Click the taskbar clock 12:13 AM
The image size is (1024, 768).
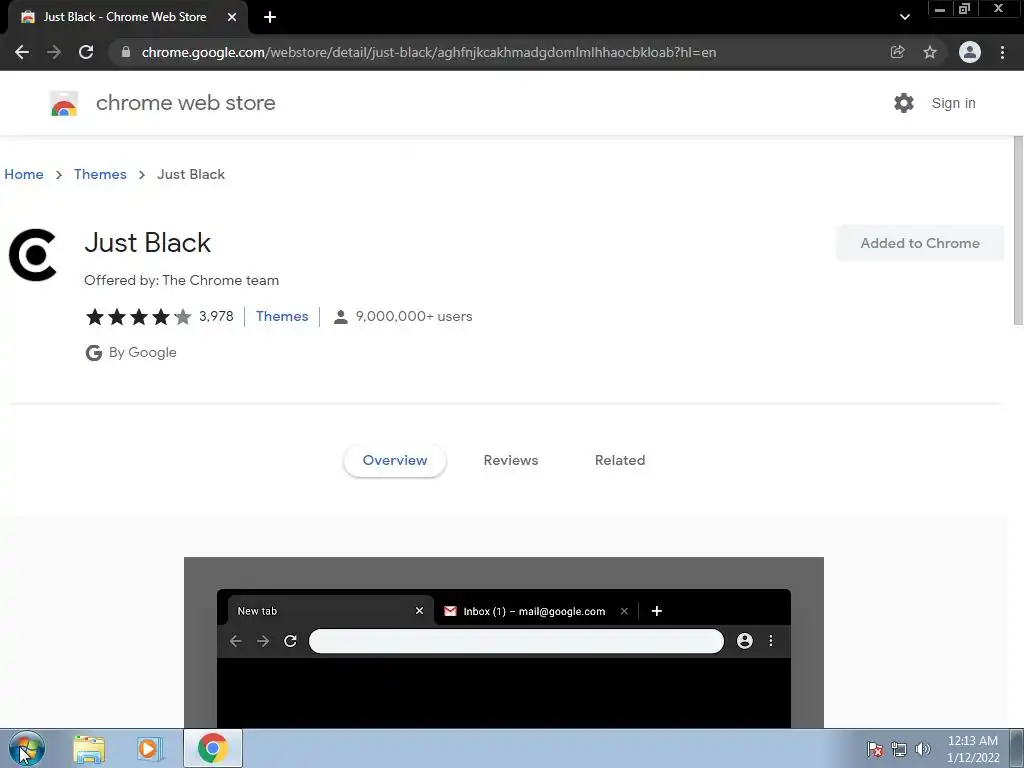(972, 741)
